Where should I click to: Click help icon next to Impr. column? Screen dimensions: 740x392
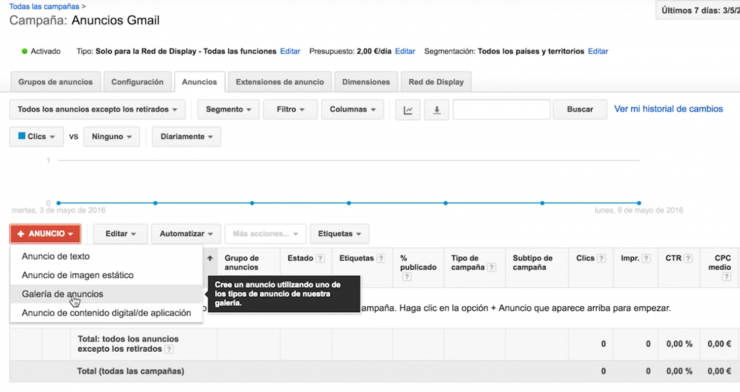[x=646, y=258]
